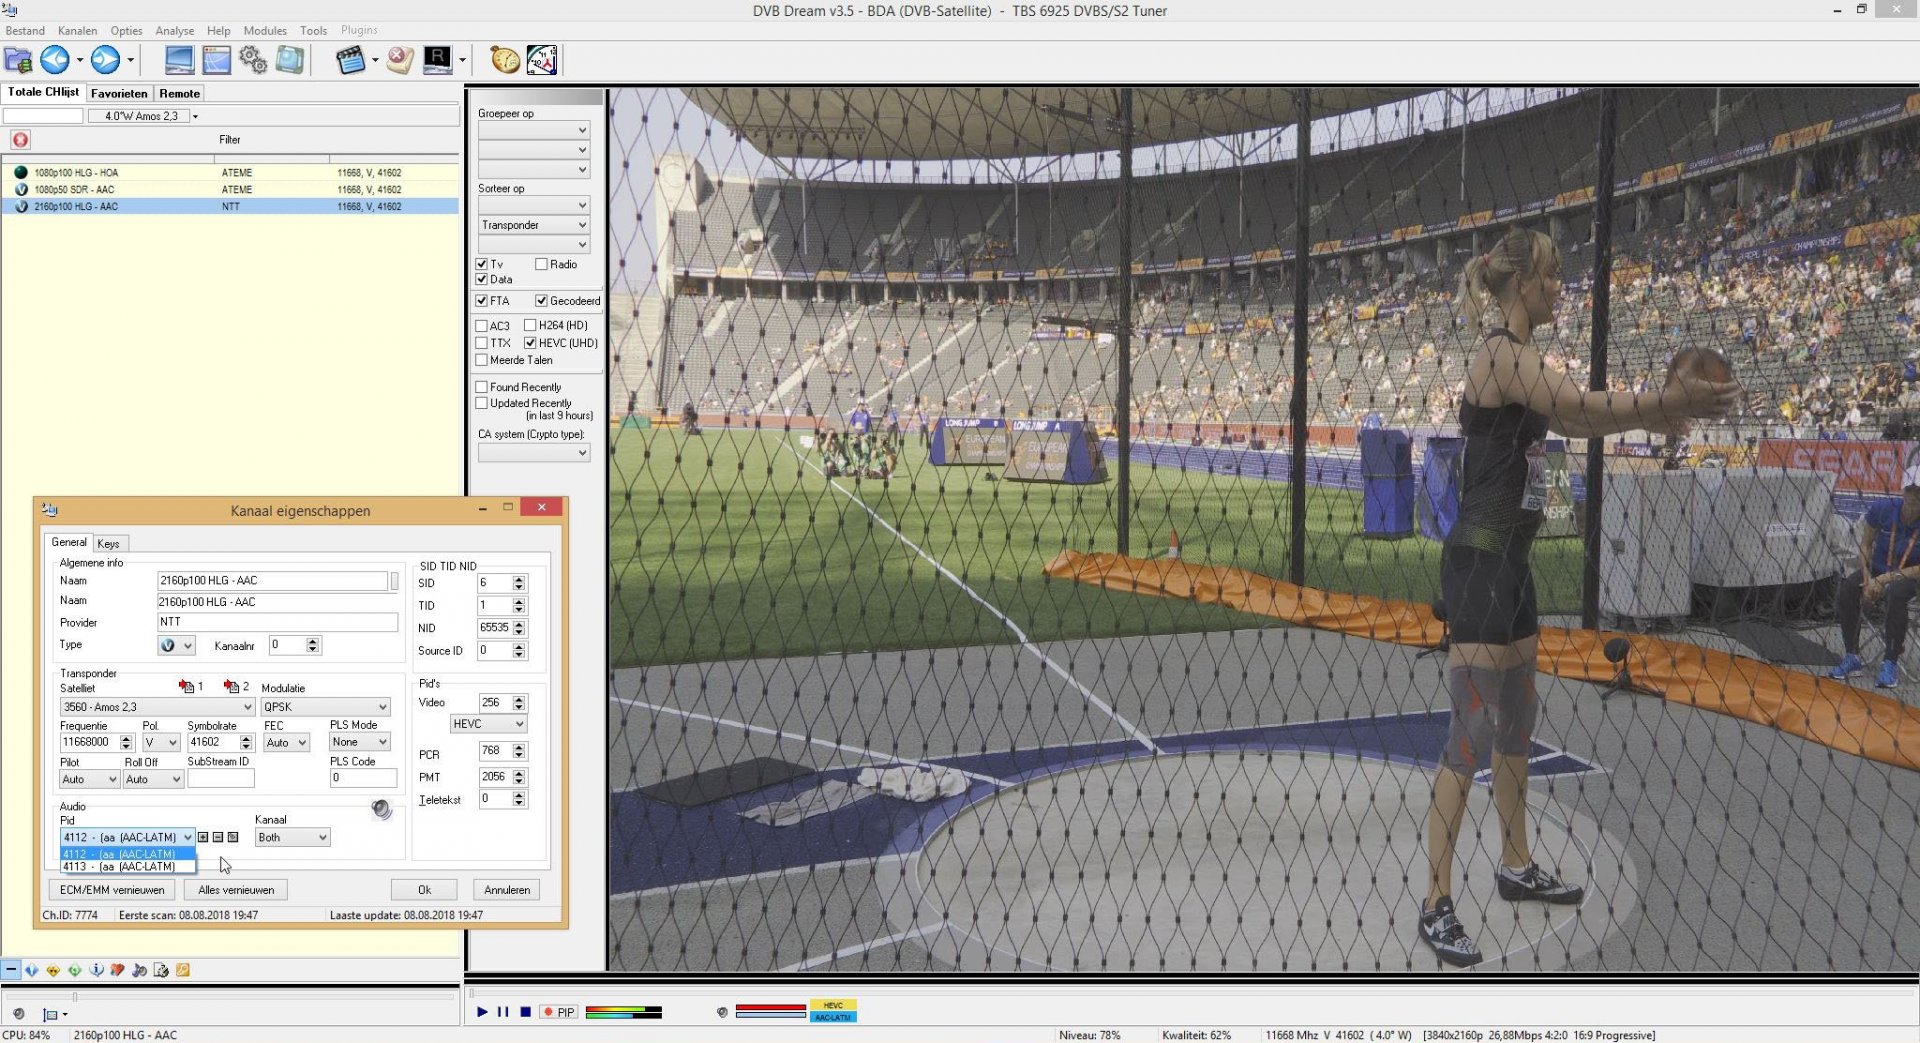Click the rainbow volume level bar near playback controls
The image size is (1920, 1043).
pyautogui.click(x=623, y=1012)
